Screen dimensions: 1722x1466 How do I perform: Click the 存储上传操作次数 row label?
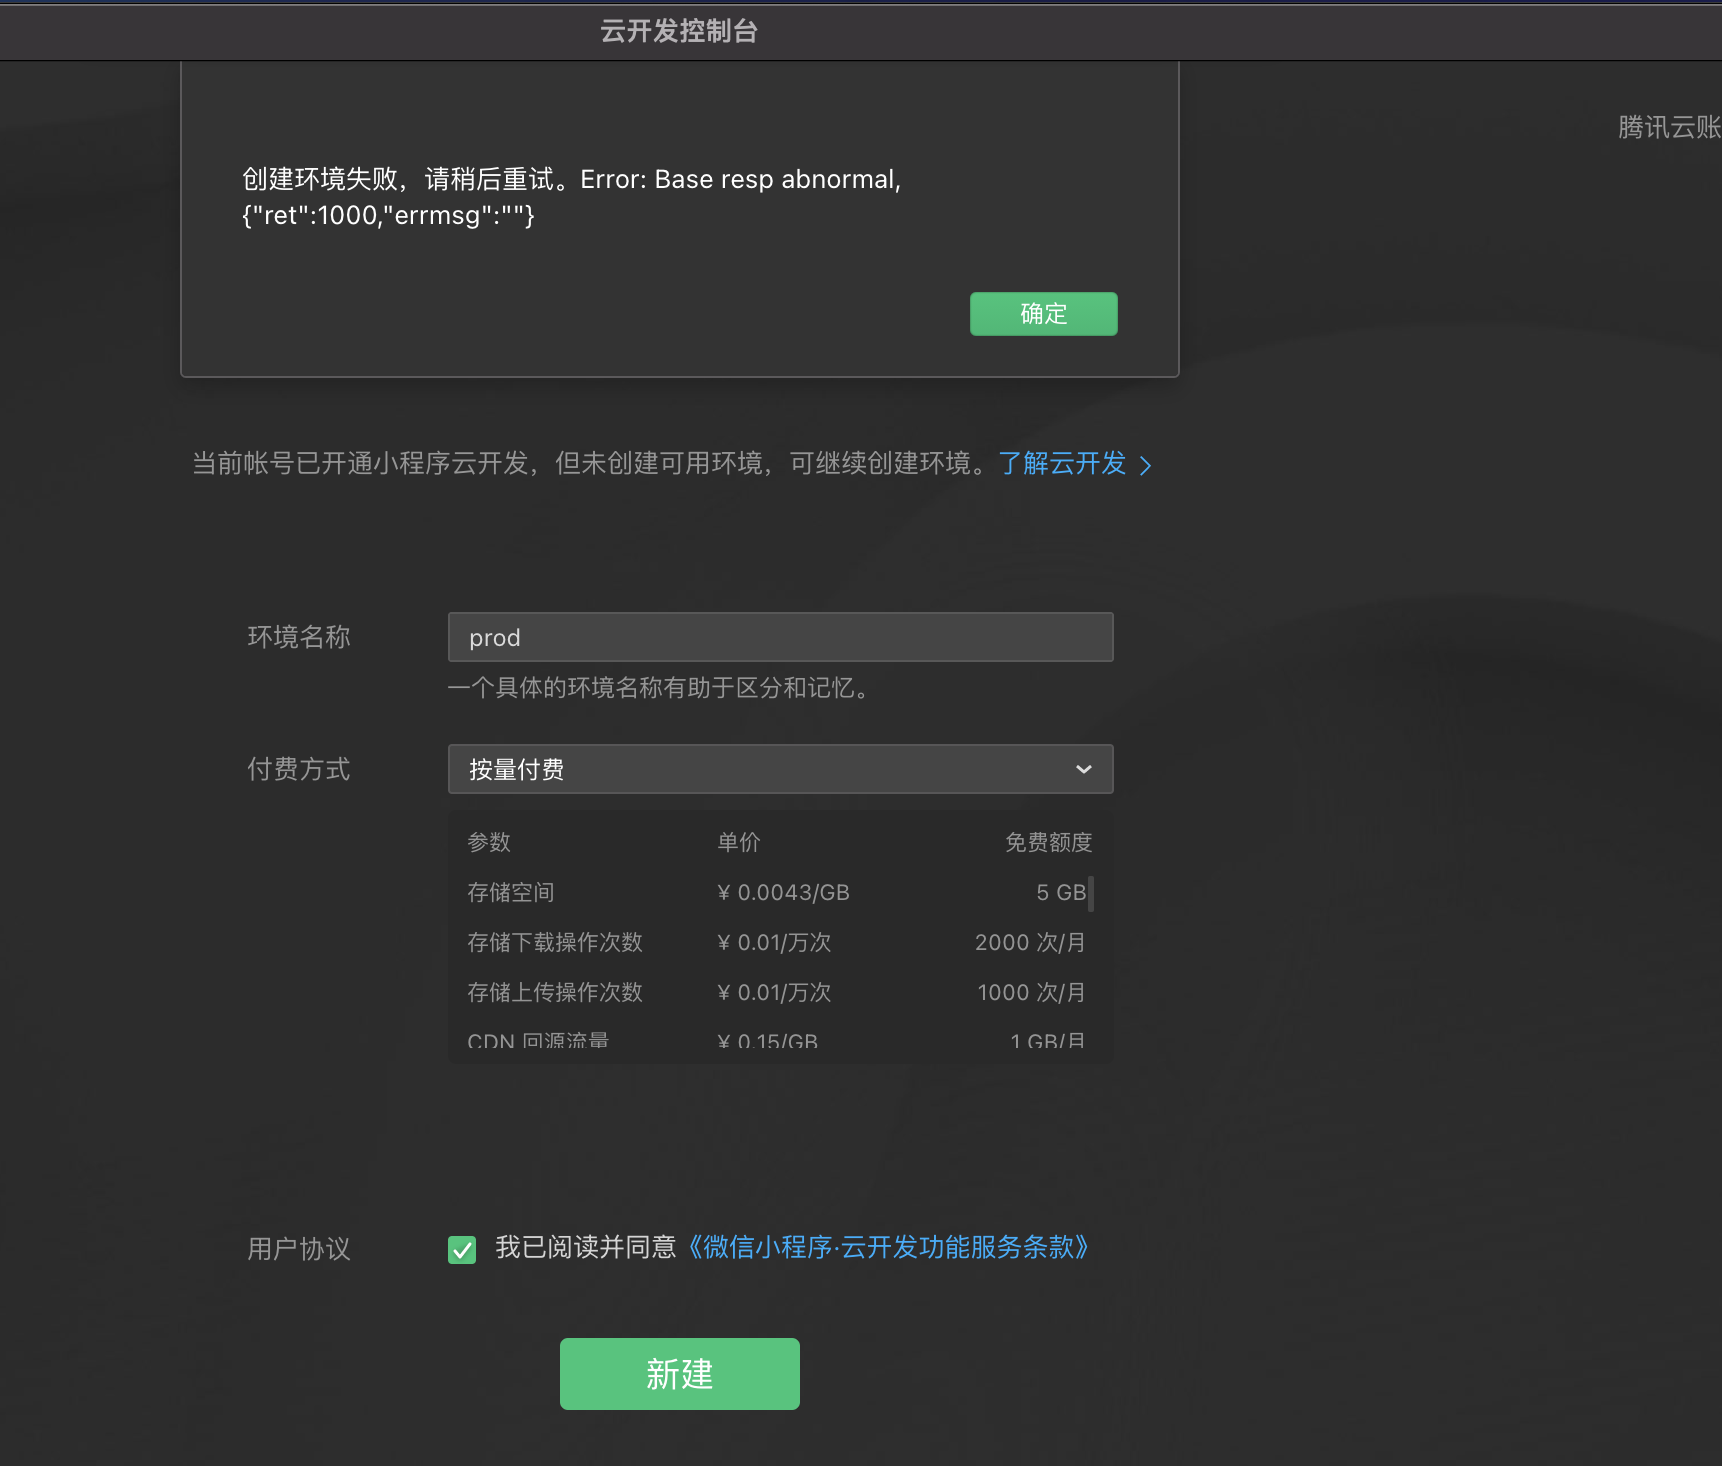tap(555, 992)
